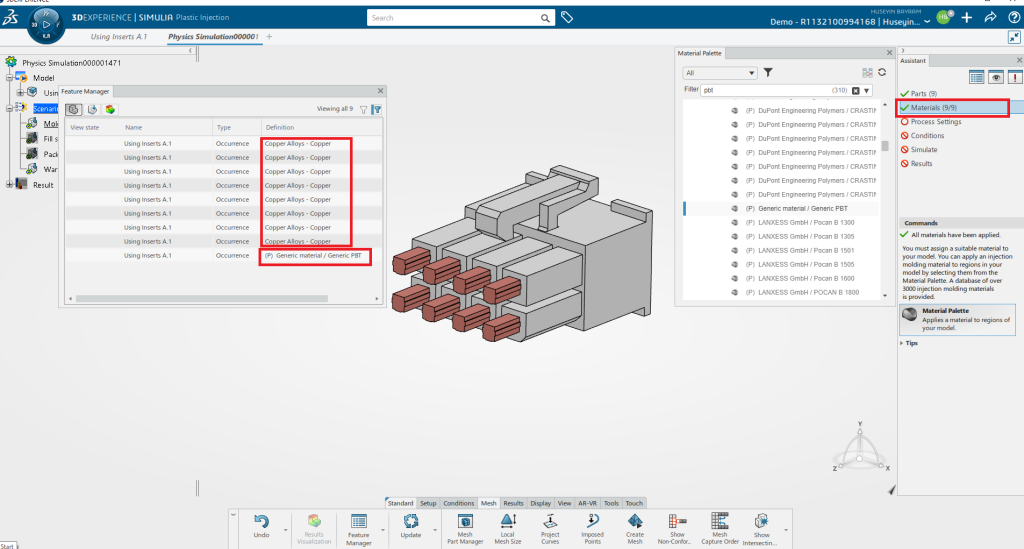The image size is (1024, 549).
Task: Refresh the Material Palette list
Action: tap(882, 73)
